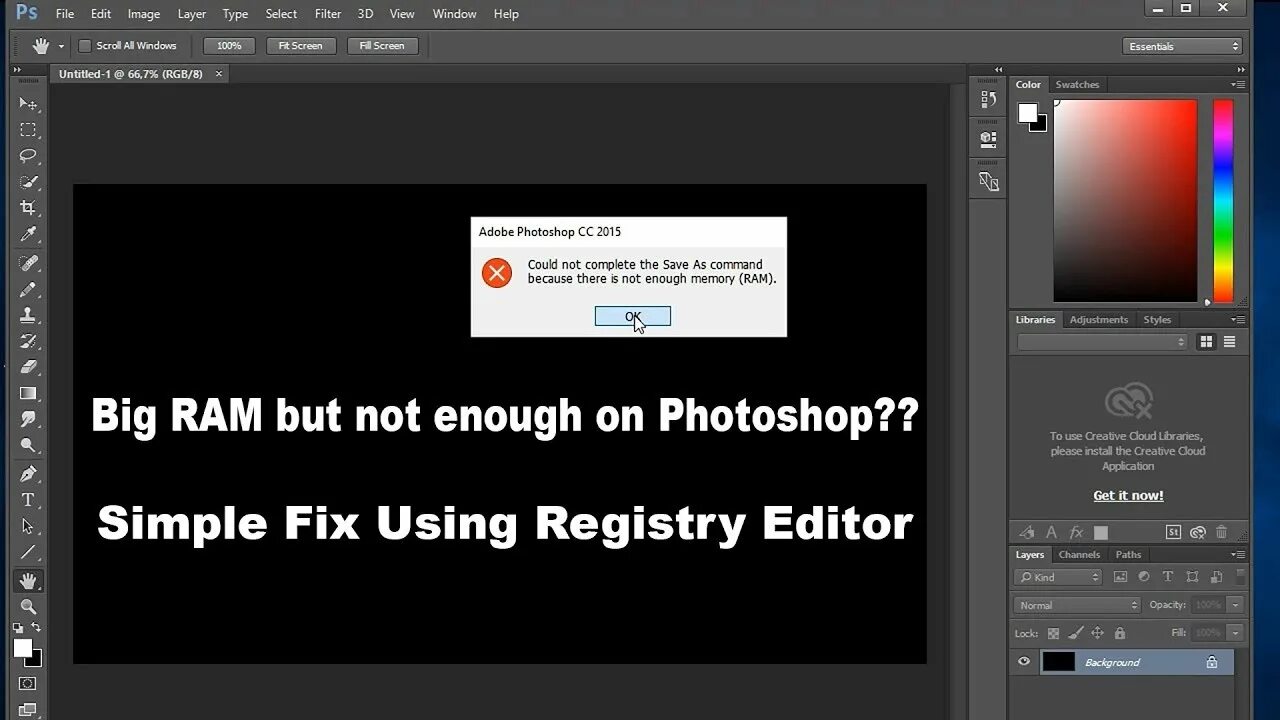Viewport: 1280px width, 720px height.
Task: Select the Clone Stamp tool
Action: point(28,315)
